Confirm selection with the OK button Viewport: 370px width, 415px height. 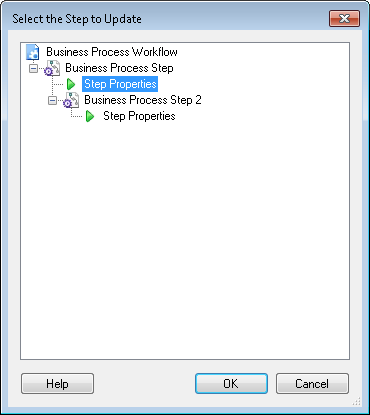click(231, 384)
